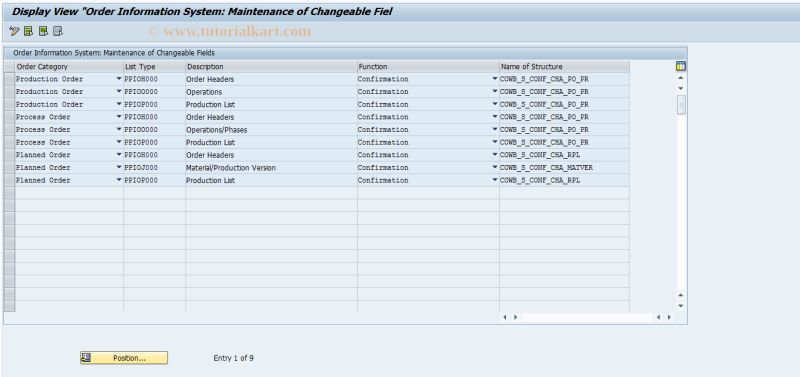Viewport: 800px width, 377px height.
Task: Open Order Category dropdown for Planned Order PPIOJ000
Action: coord(119,167)
